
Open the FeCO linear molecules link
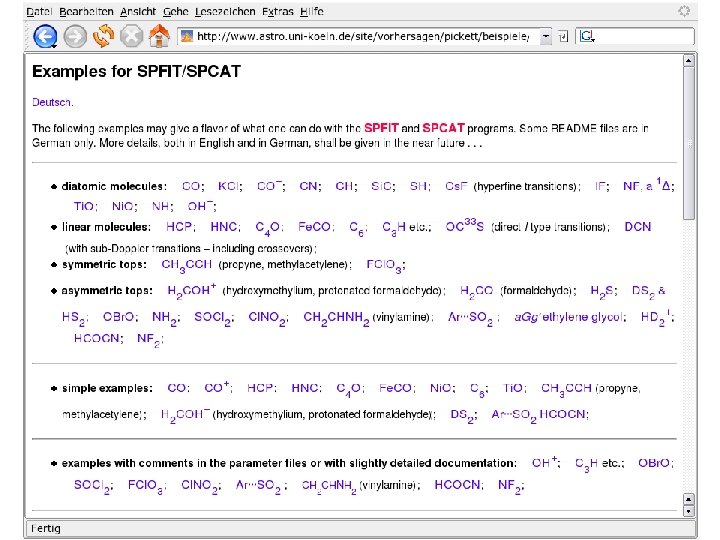click(x=314, y=227)
